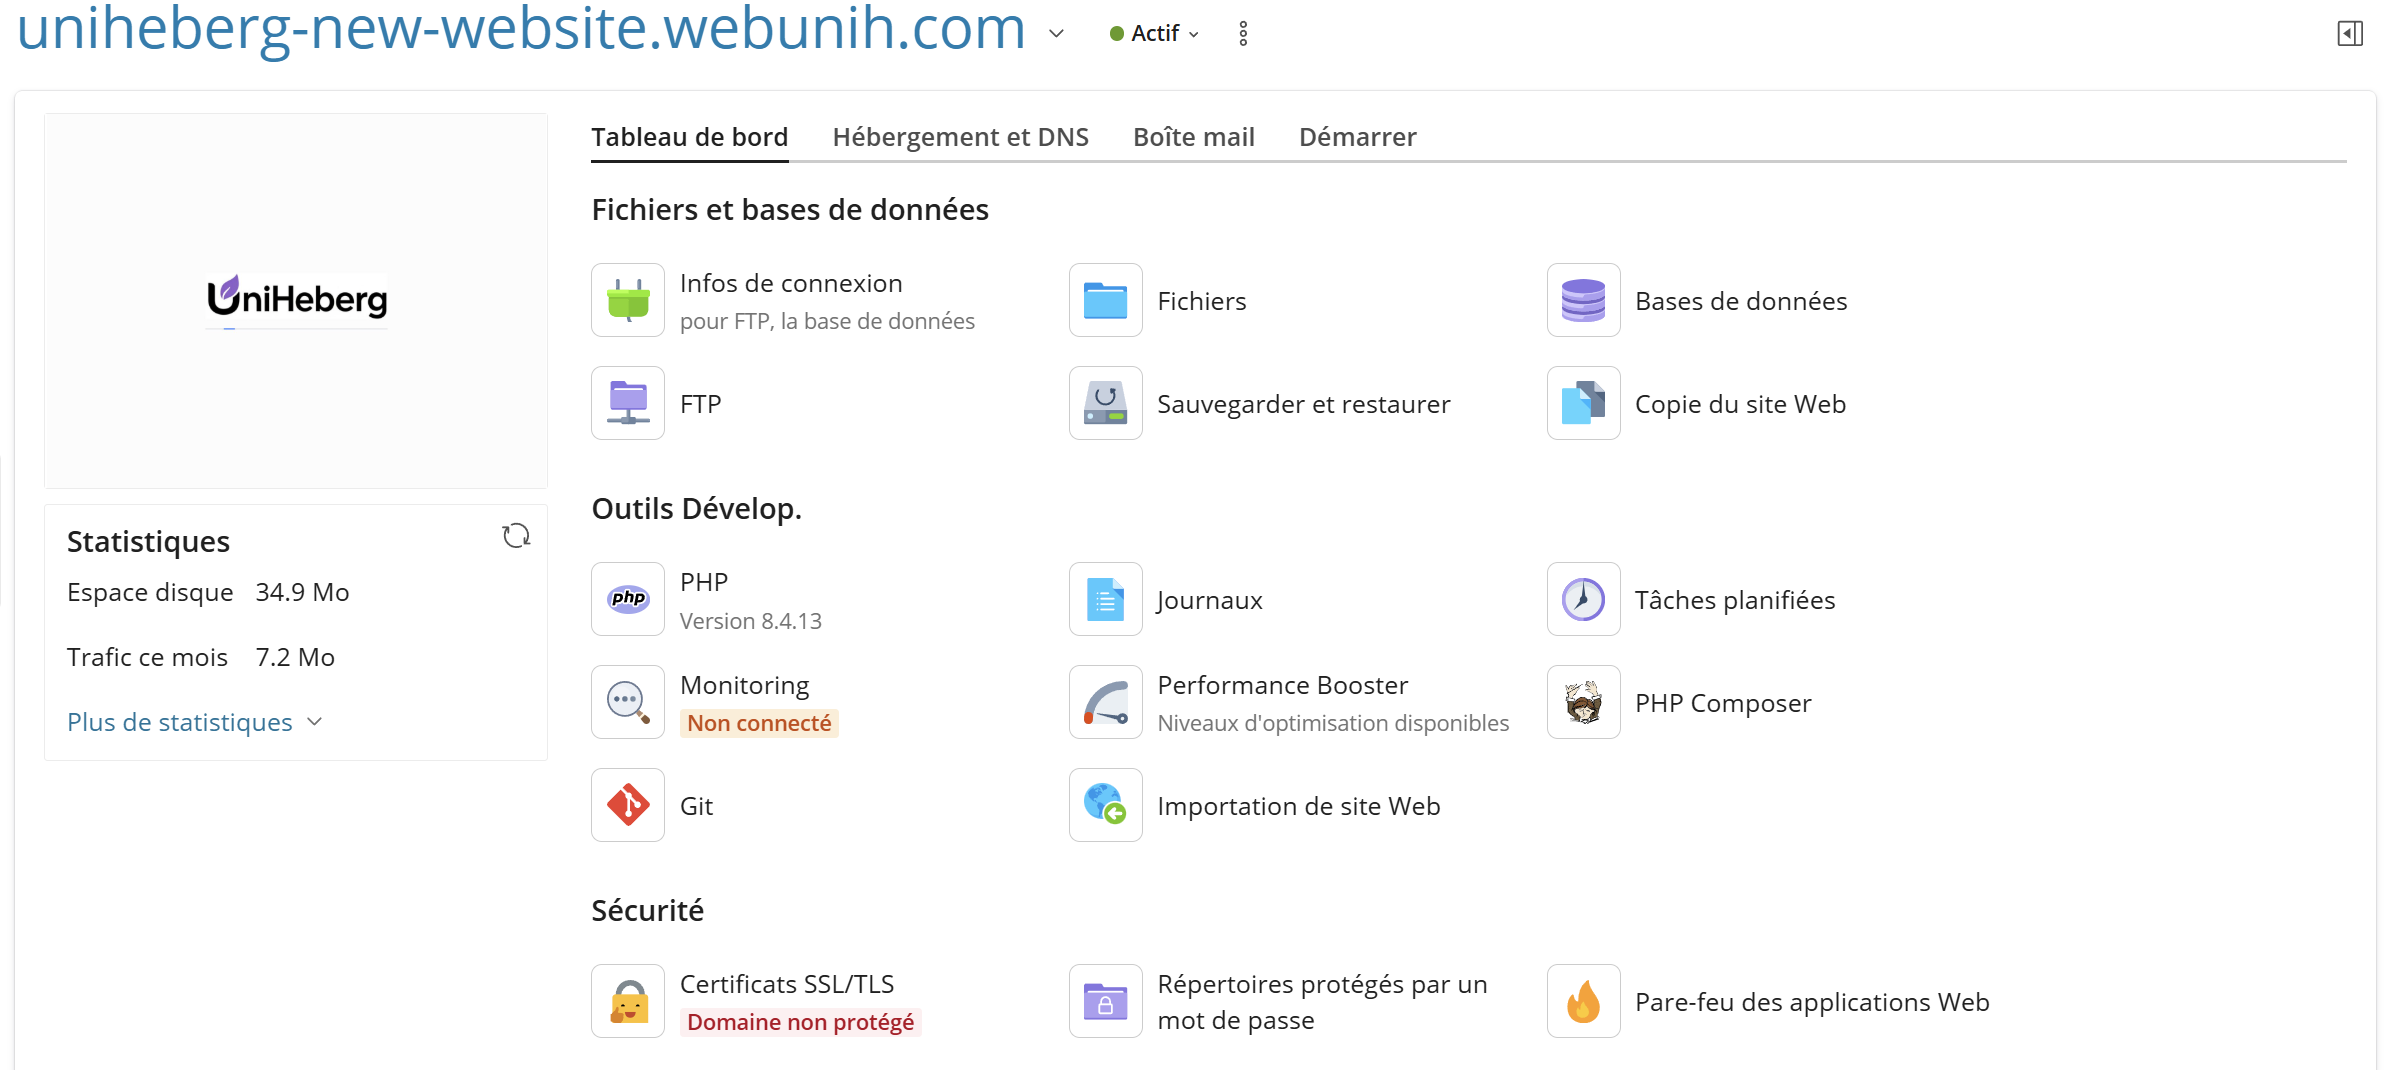Image resolution: width=2389 pixels, height=1070 pixels.
Task: Switch to the Boîte mail tab
Action: click(x=1193, y=137)
